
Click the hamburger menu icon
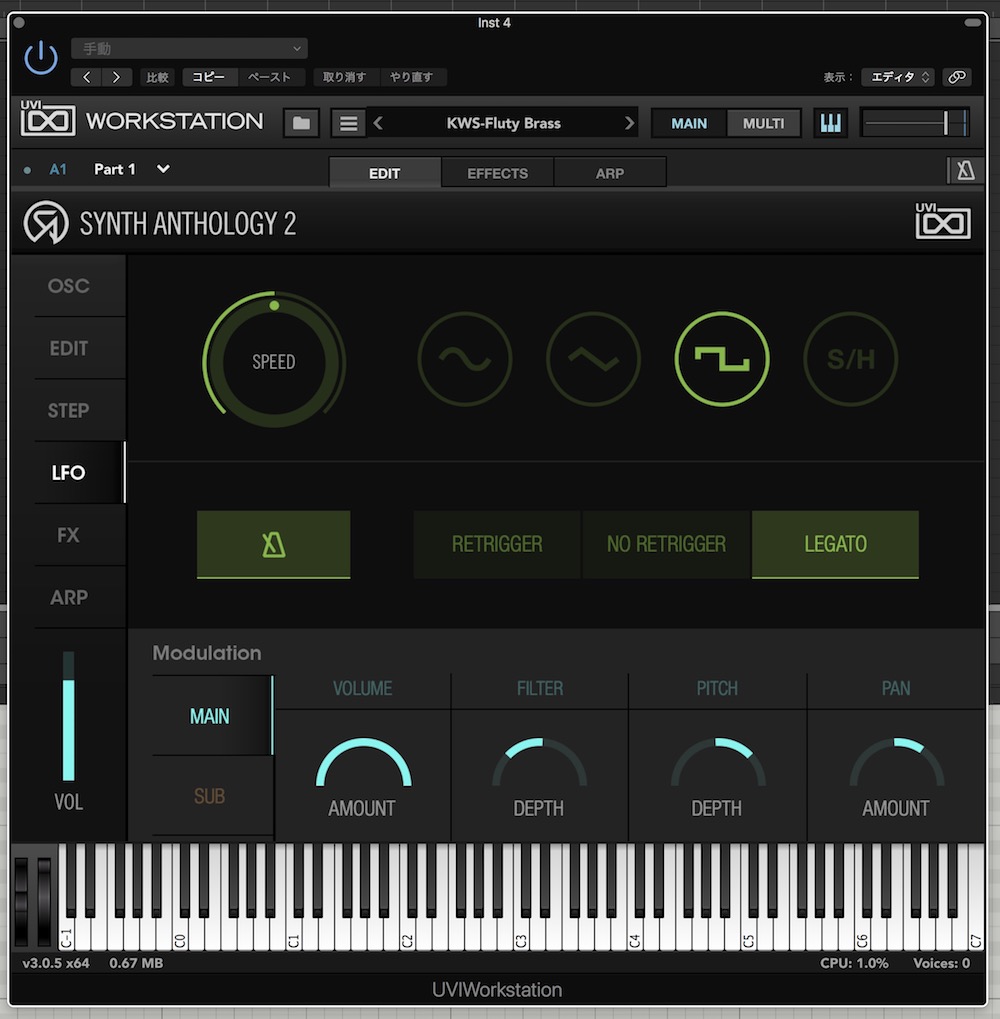[348, 123]
